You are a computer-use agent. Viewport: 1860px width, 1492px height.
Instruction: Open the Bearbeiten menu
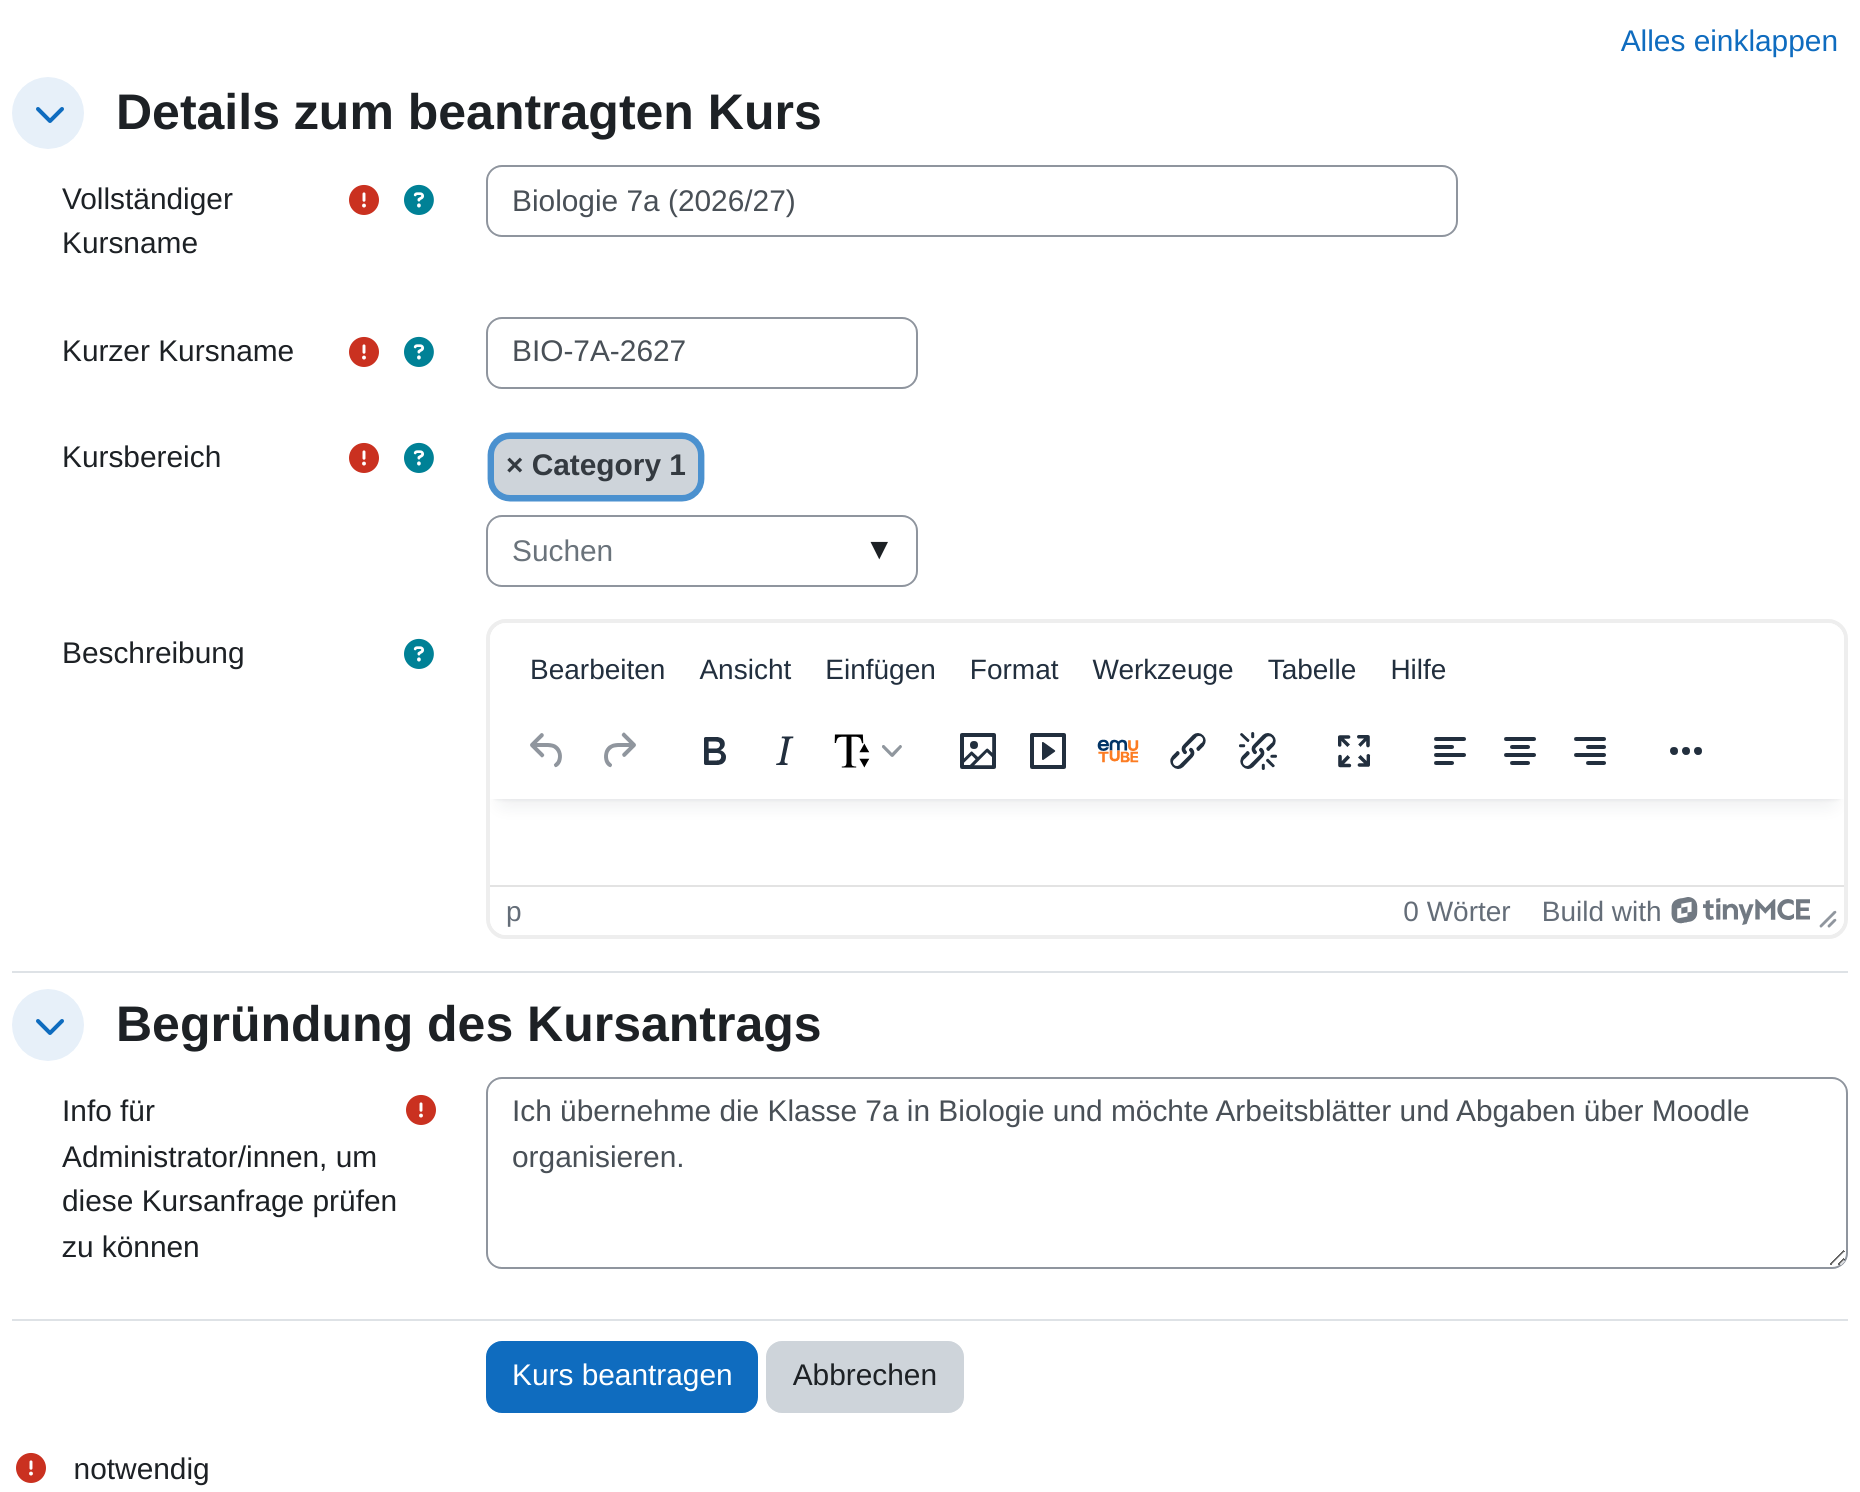pos(597,670)
